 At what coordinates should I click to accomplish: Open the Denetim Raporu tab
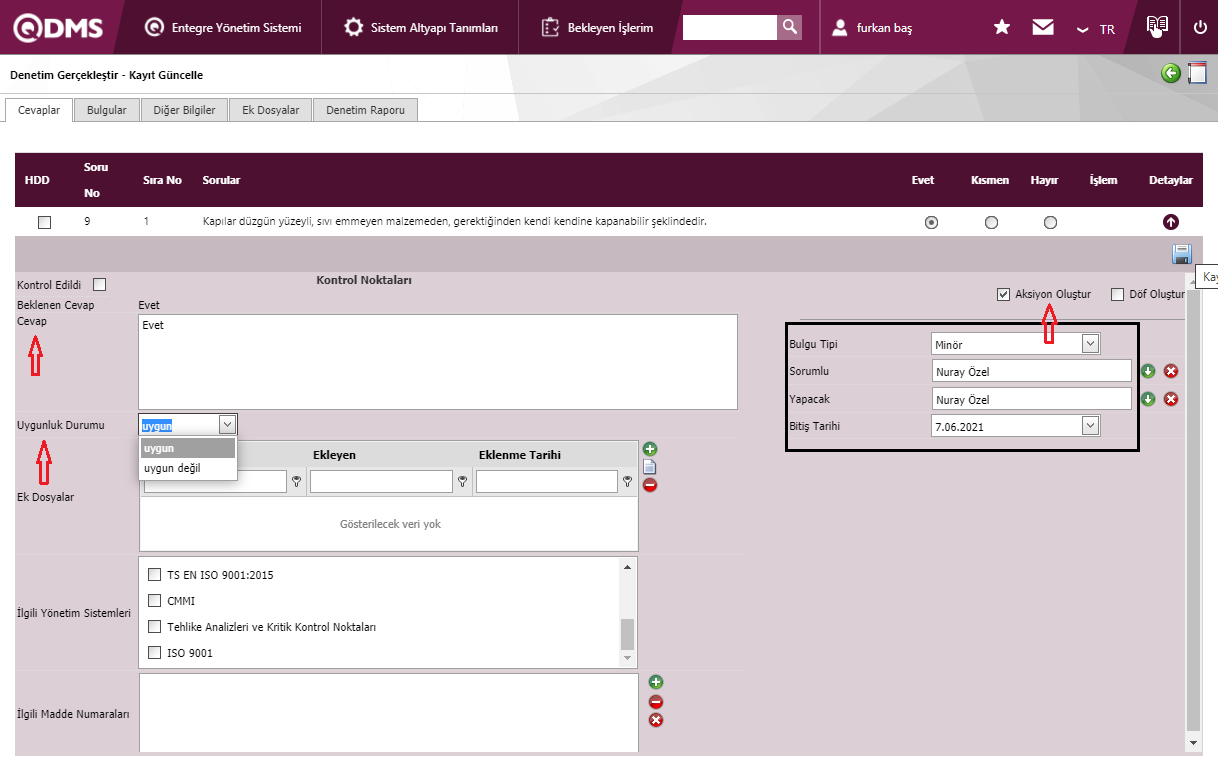click(x=365, y=110)
